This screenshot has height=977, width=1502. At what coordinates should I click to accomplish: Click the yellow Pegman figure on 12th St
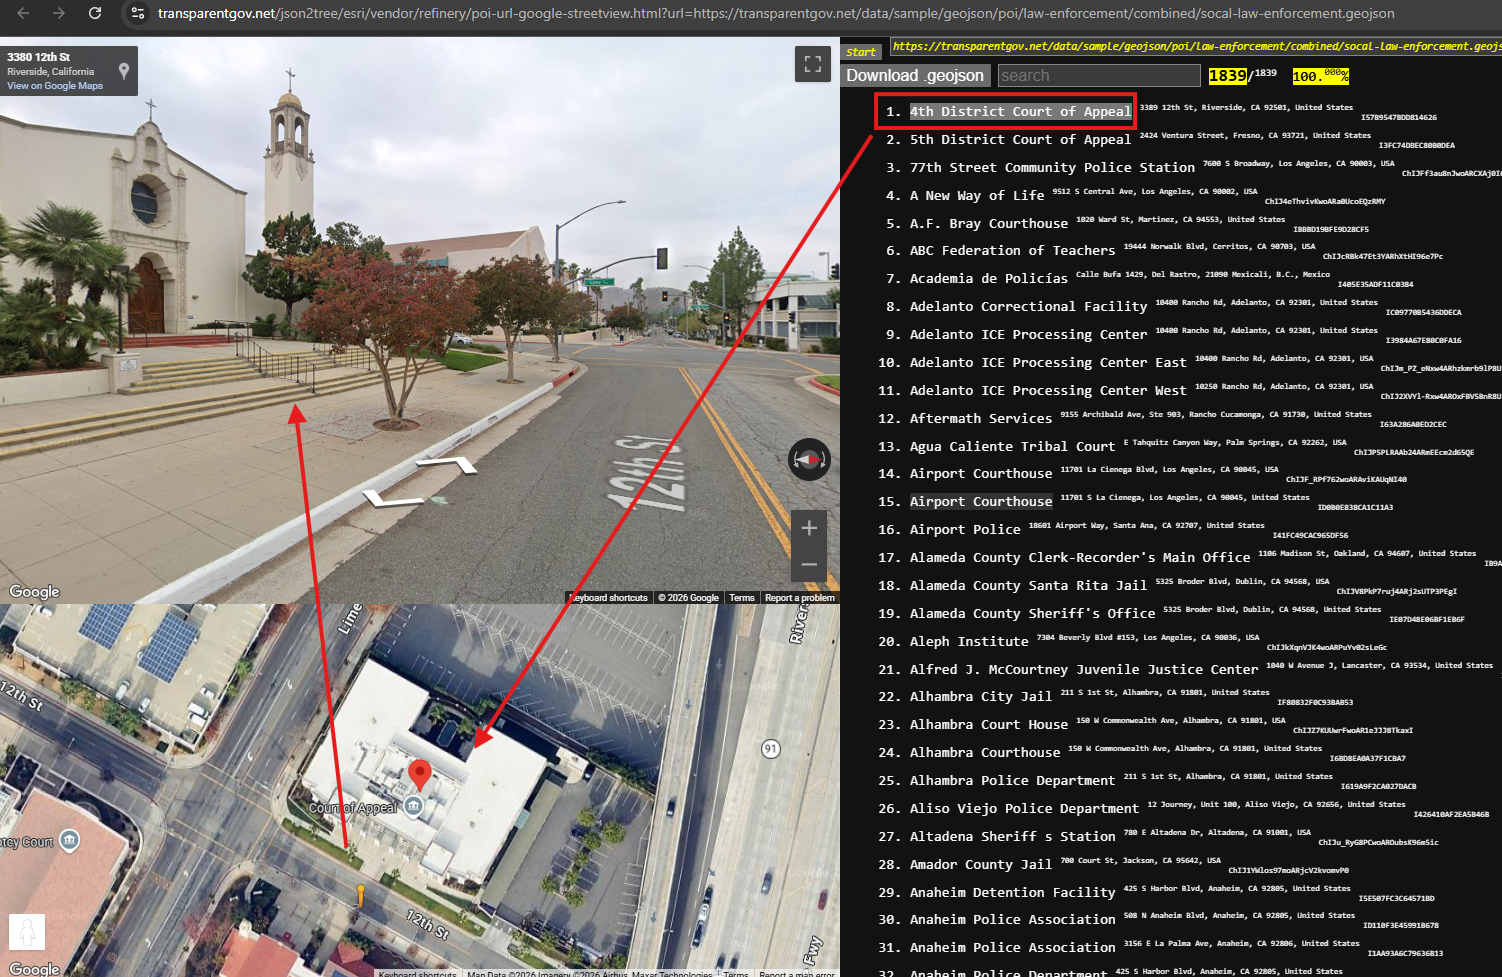point(361,894)
